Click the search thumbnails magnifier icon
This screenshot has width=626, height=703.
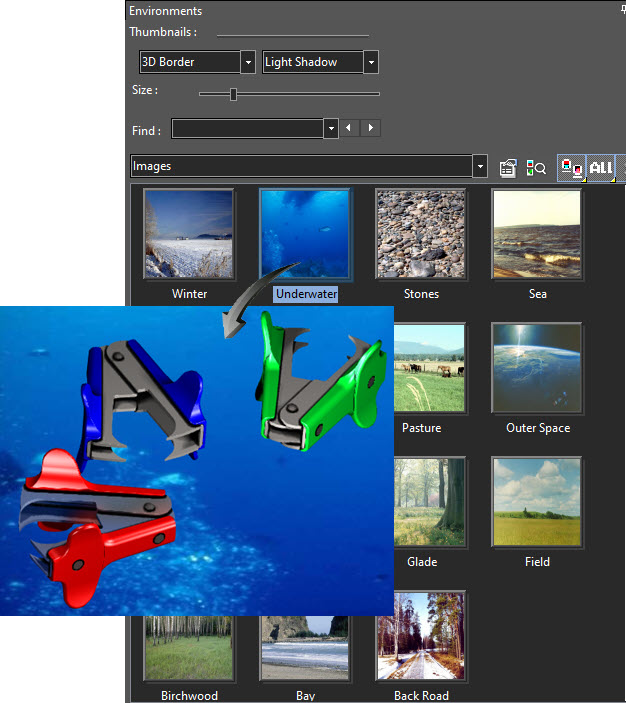click(x=536, y=168)
